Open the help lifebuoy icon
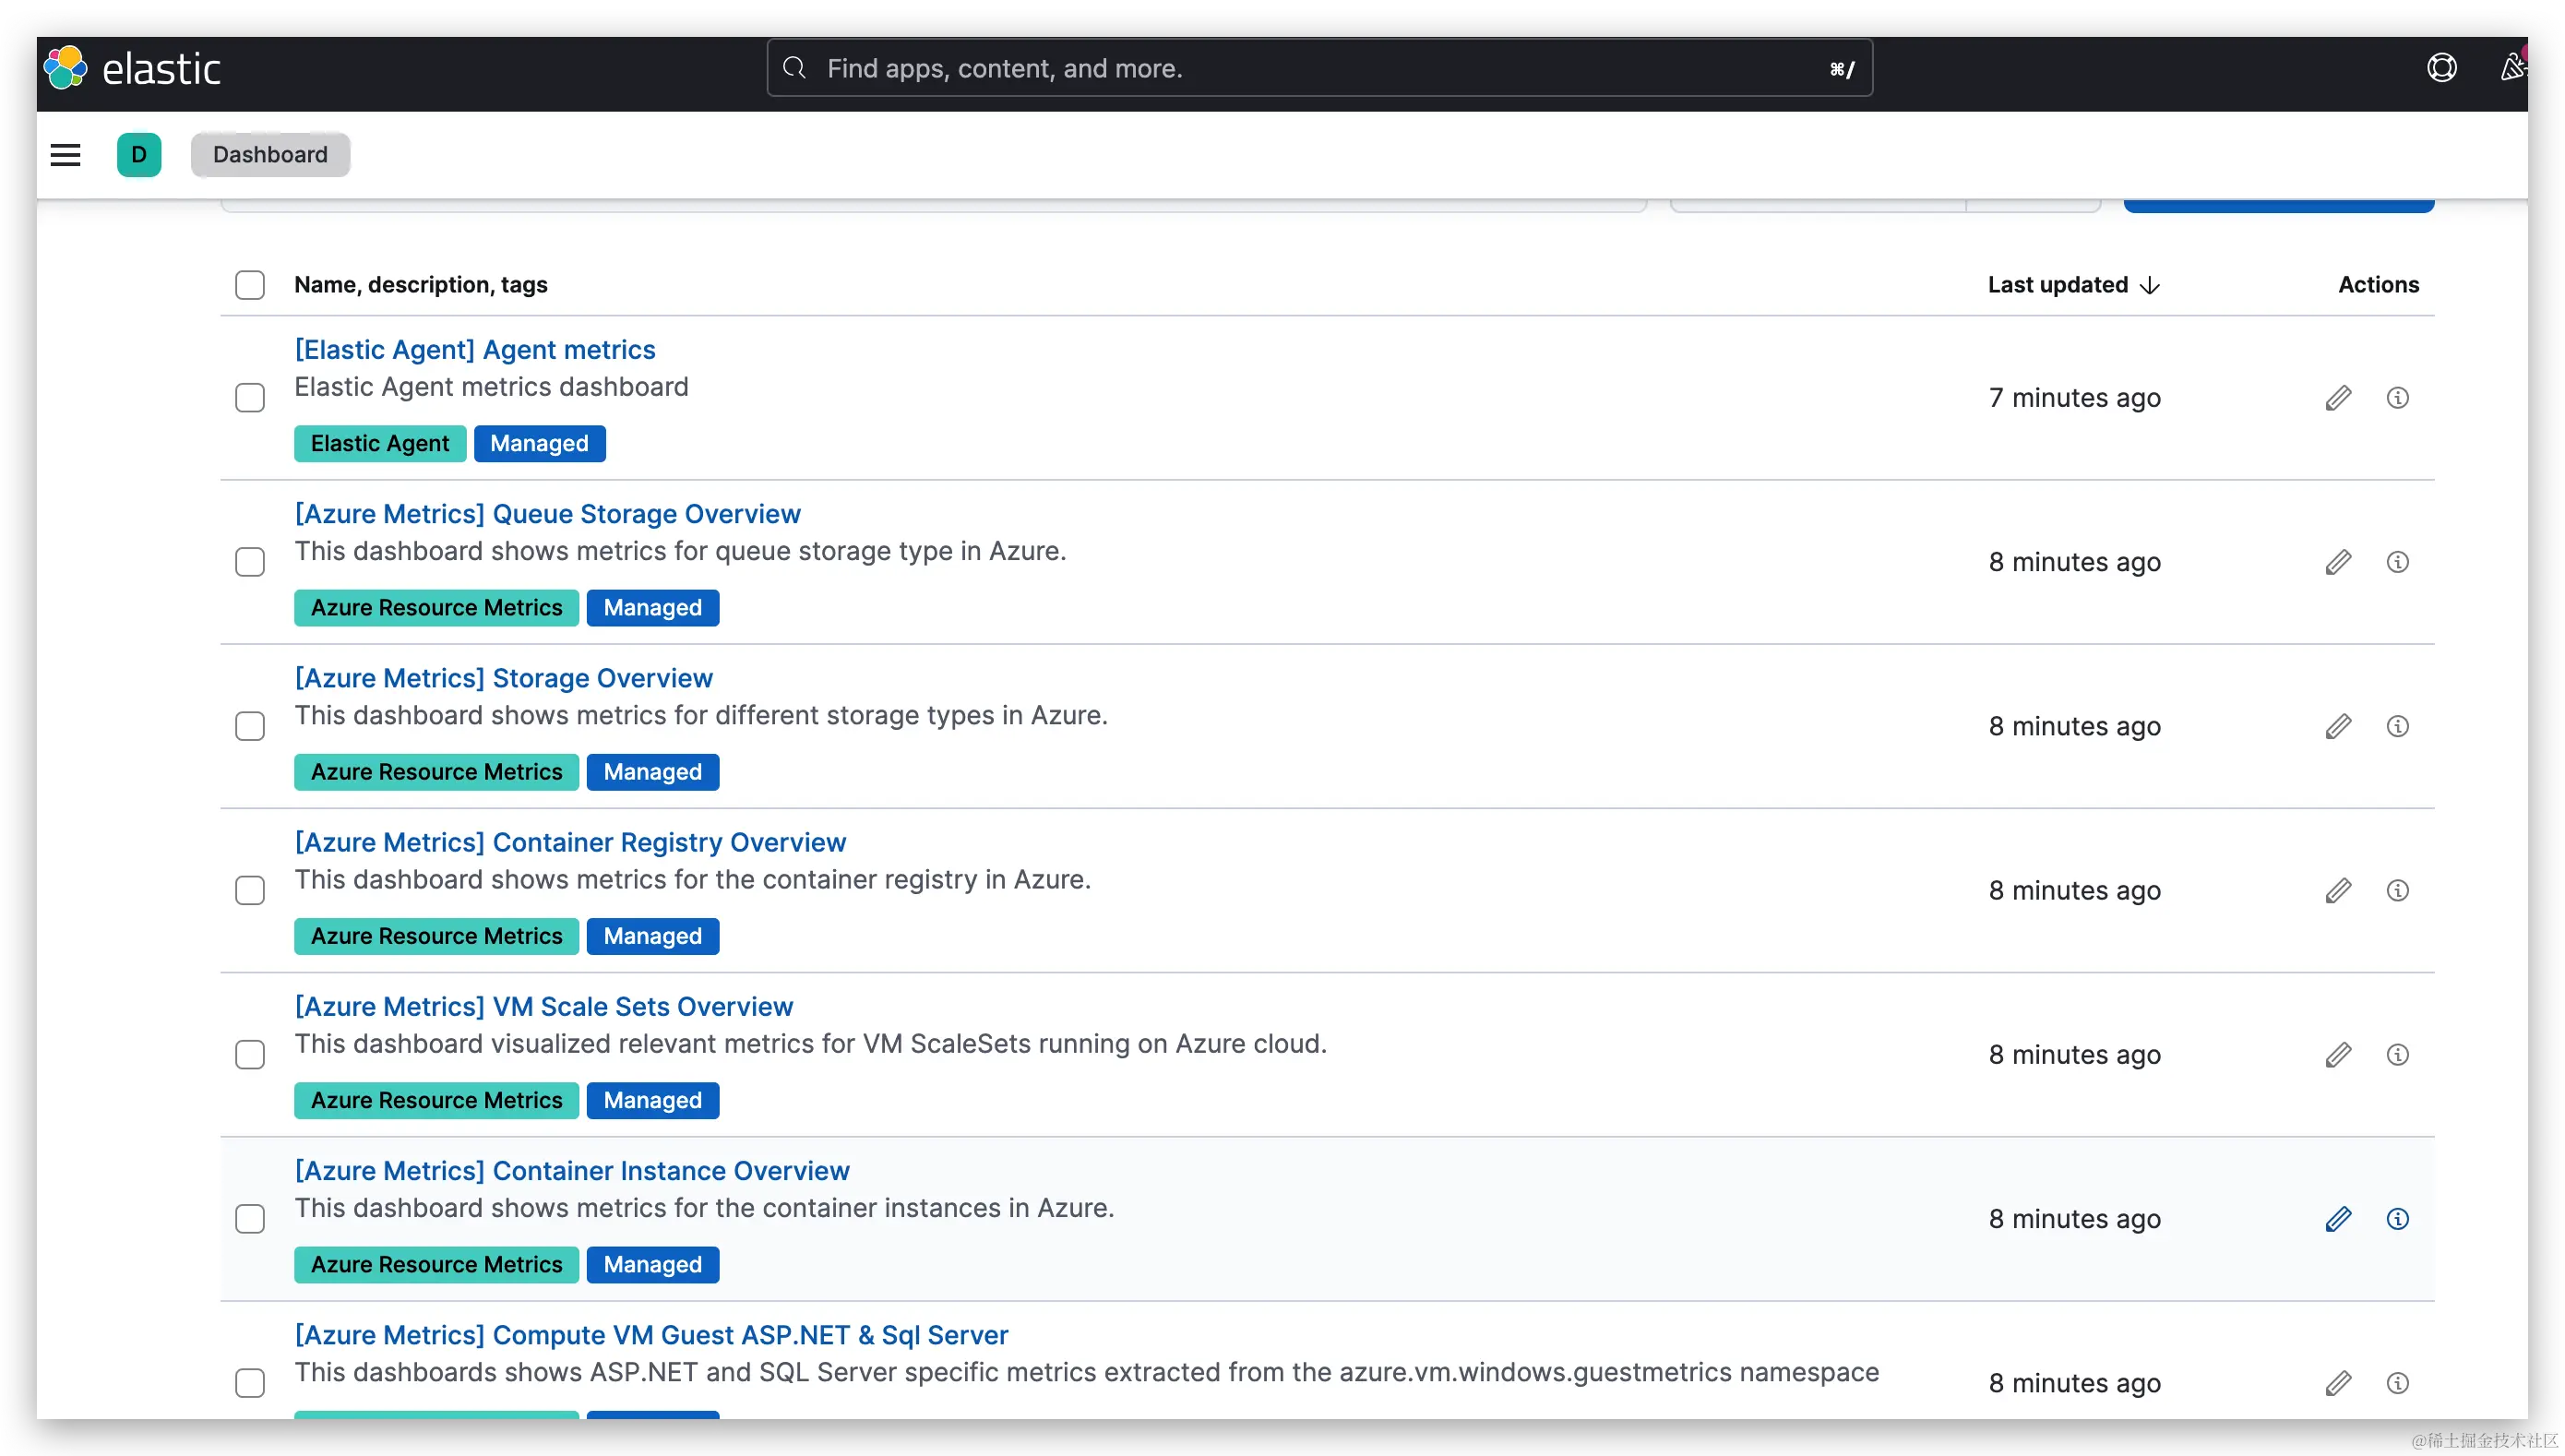This screenshot has height=1456, width=2565. coord(2441,68)
